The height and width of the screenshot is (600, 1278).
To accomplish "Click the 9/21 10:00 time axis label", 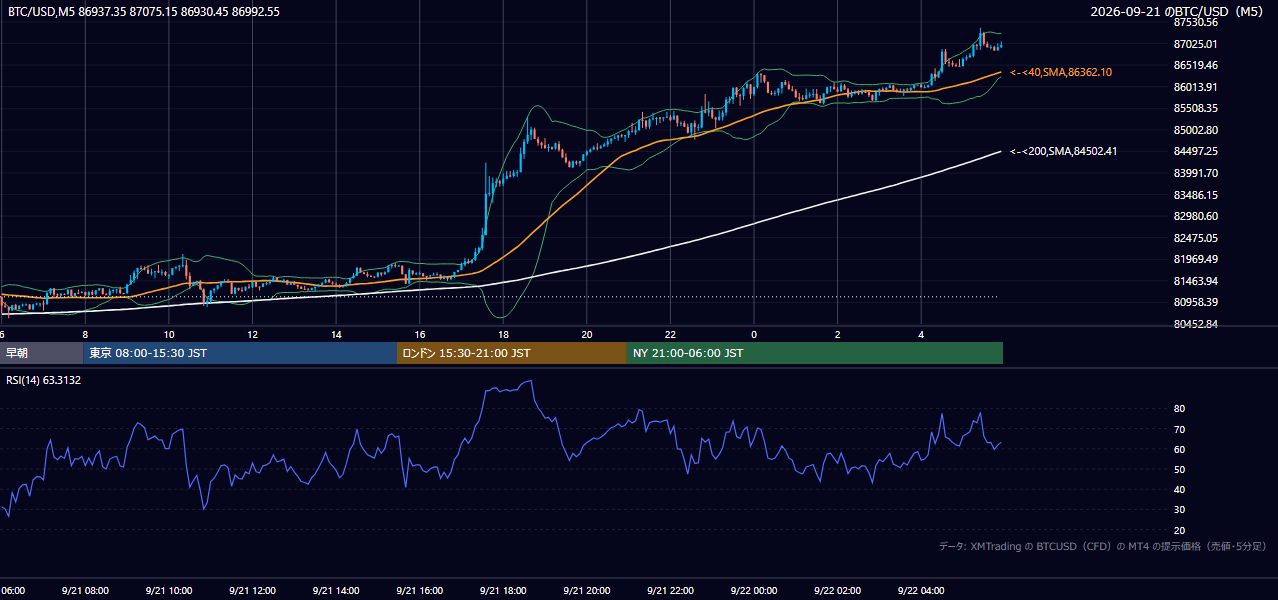I will tap(168, 591).
